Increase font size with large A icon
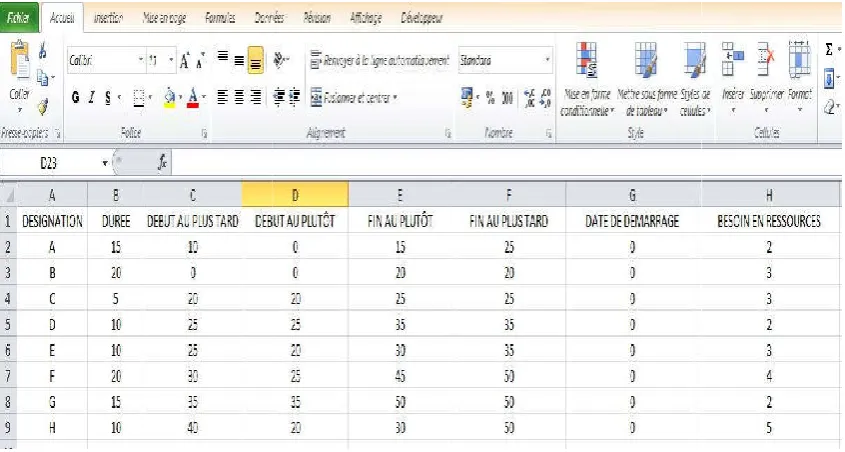This screenshot has width=845, height=452. point(184,61)
